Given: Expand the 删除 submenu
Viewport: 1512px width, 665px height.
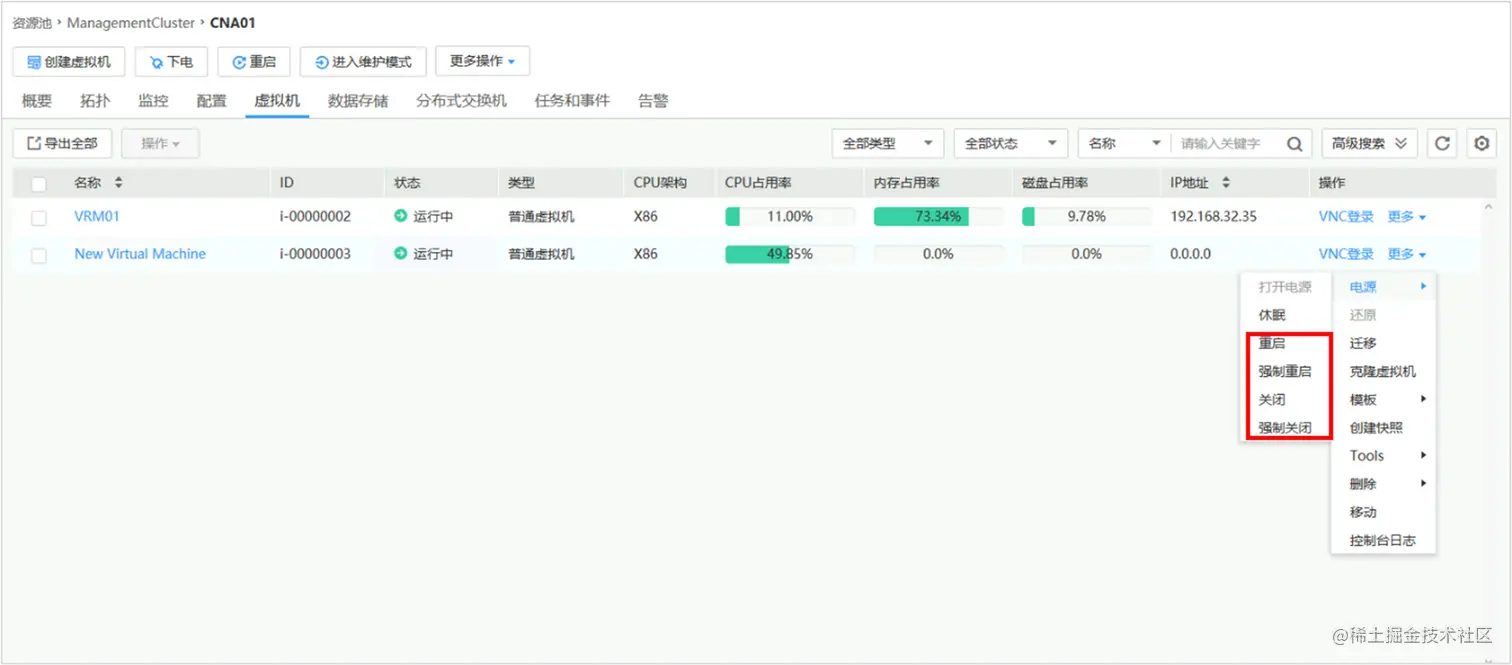Looking at the screenshot, I should 1384,483.
